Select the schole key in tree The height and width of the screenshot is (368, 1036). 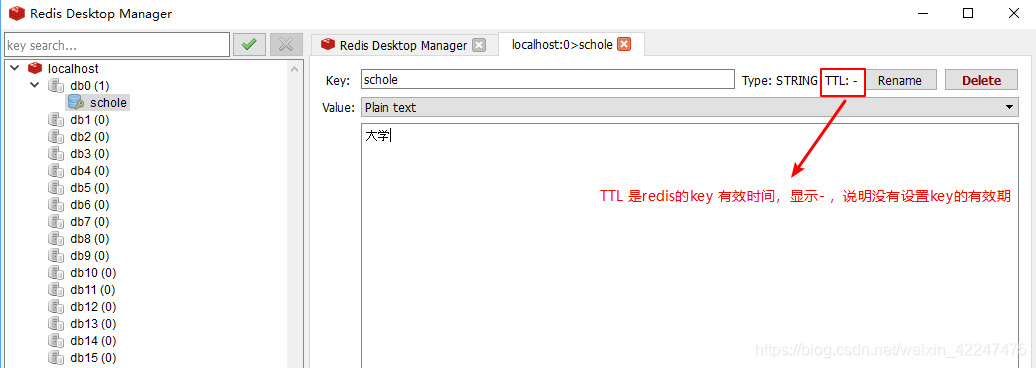[x=108, y=102]
